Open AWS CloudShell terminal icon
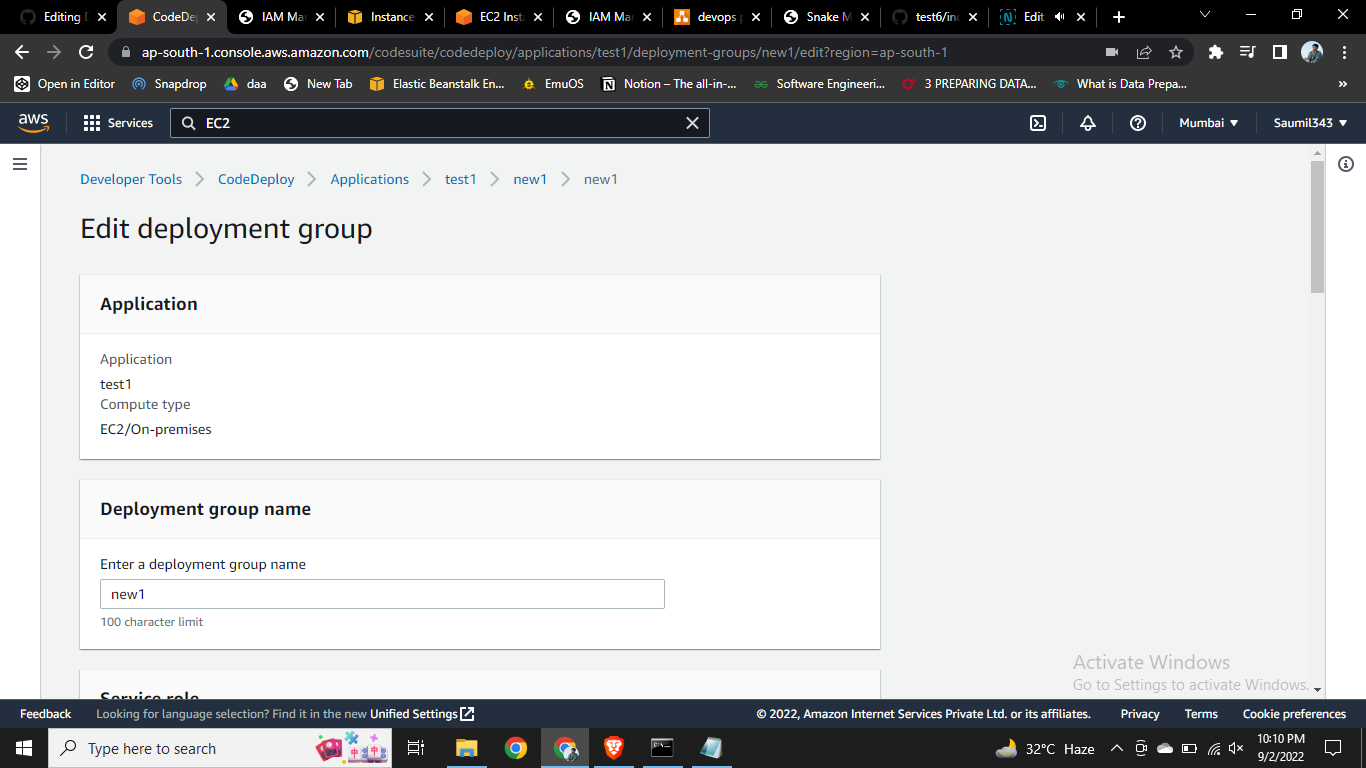1366x768 pixels. tap(1037, 122)
